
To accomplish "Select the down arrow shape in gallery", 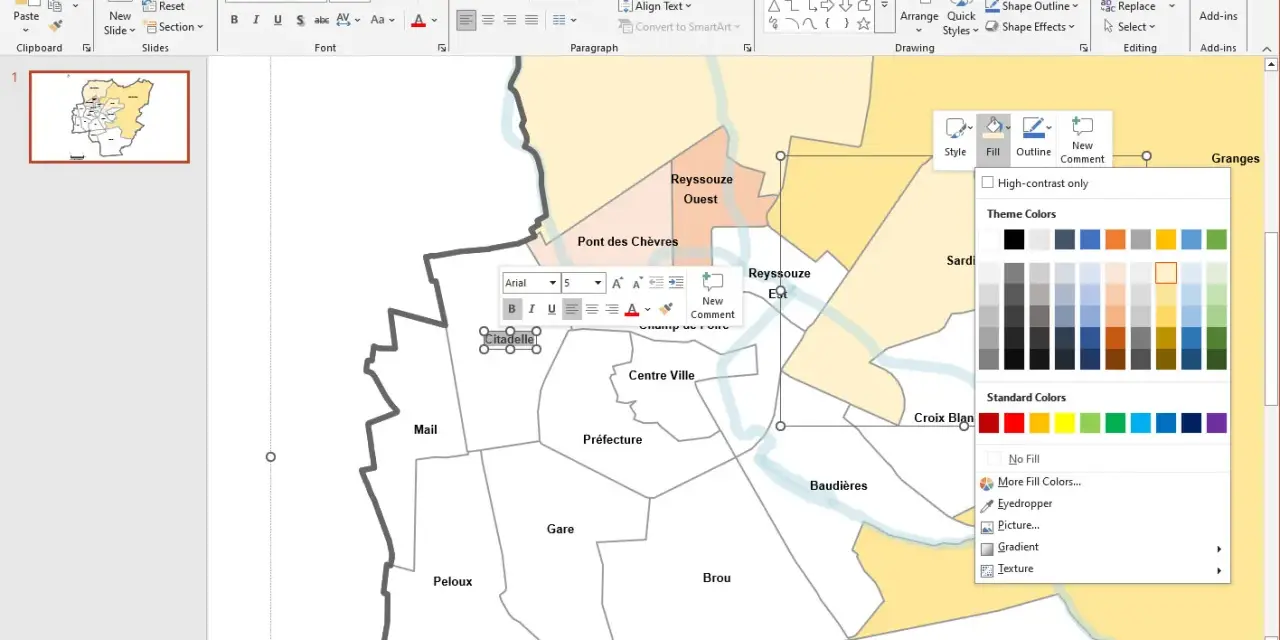I will coord(845,6).
